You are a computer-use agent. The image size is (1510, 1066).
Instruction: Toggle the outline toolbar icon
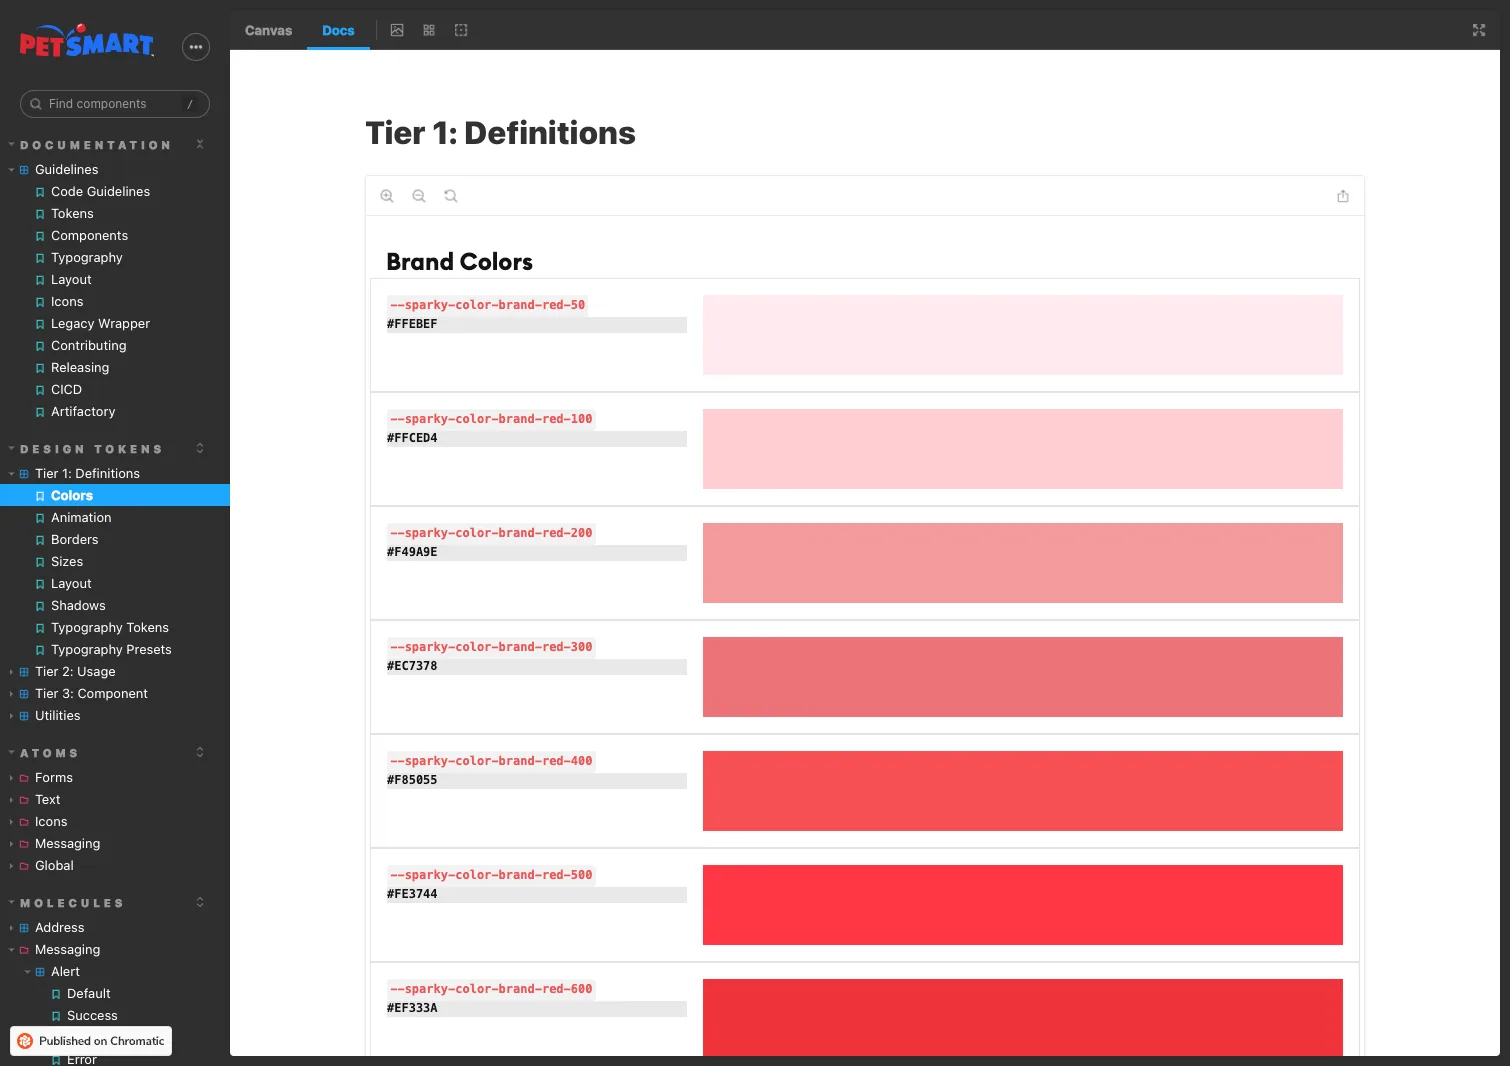click(x=461, y=30)
